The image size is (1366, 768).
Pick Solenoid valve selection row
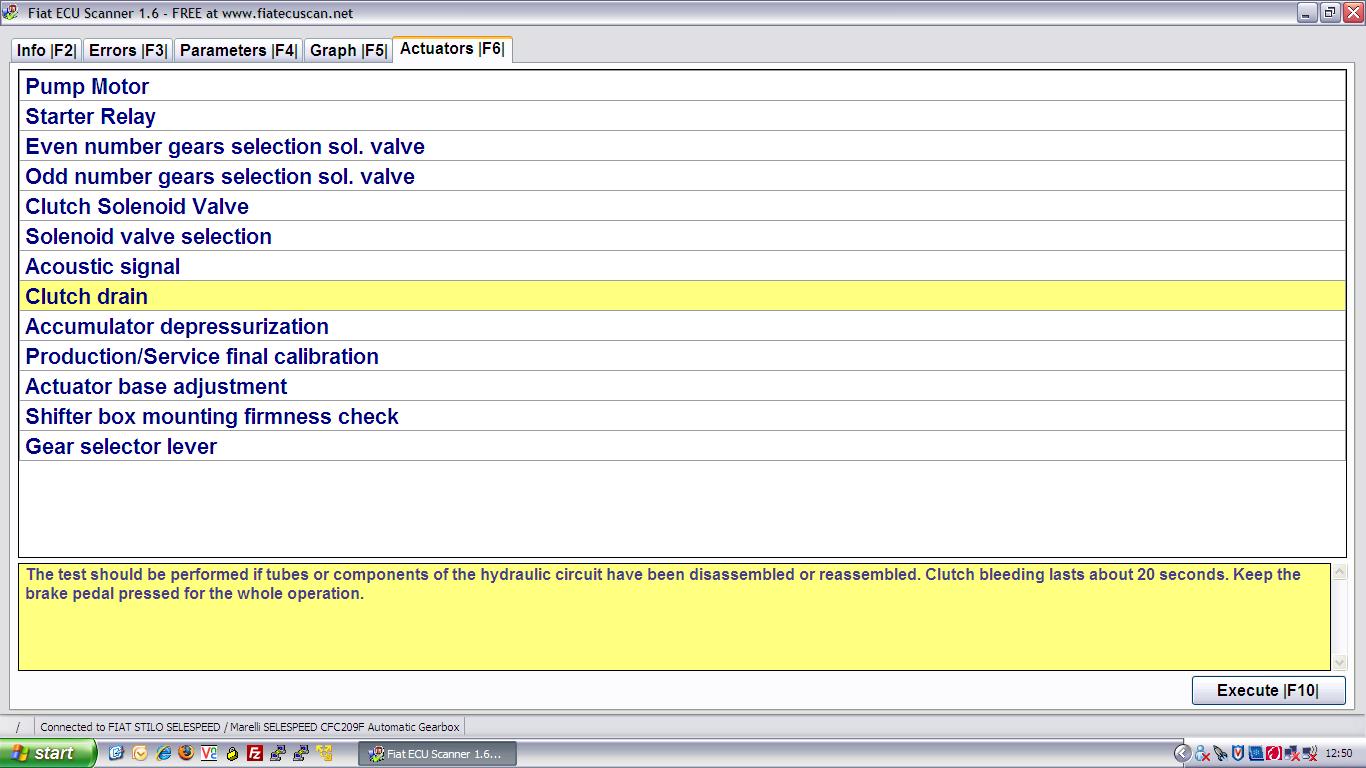(682, 236)
